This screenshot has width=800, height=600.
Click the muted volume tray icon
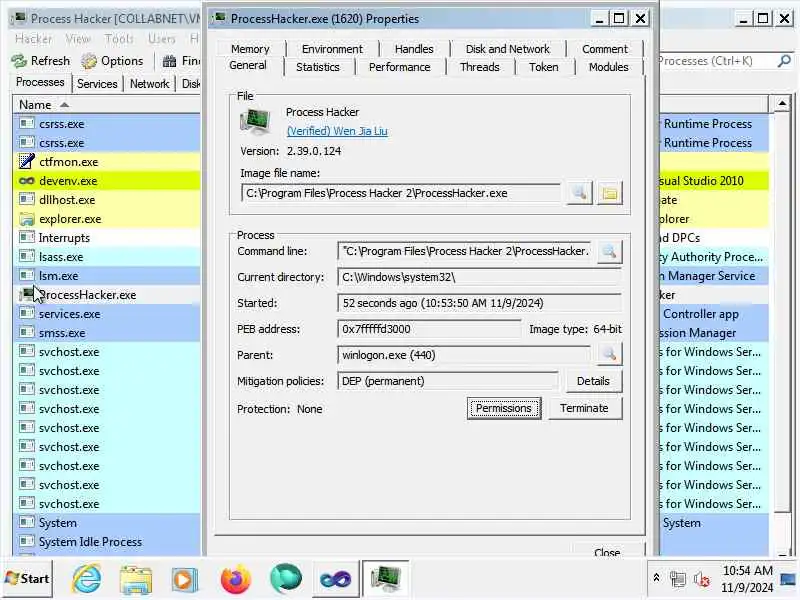point(702,579)
